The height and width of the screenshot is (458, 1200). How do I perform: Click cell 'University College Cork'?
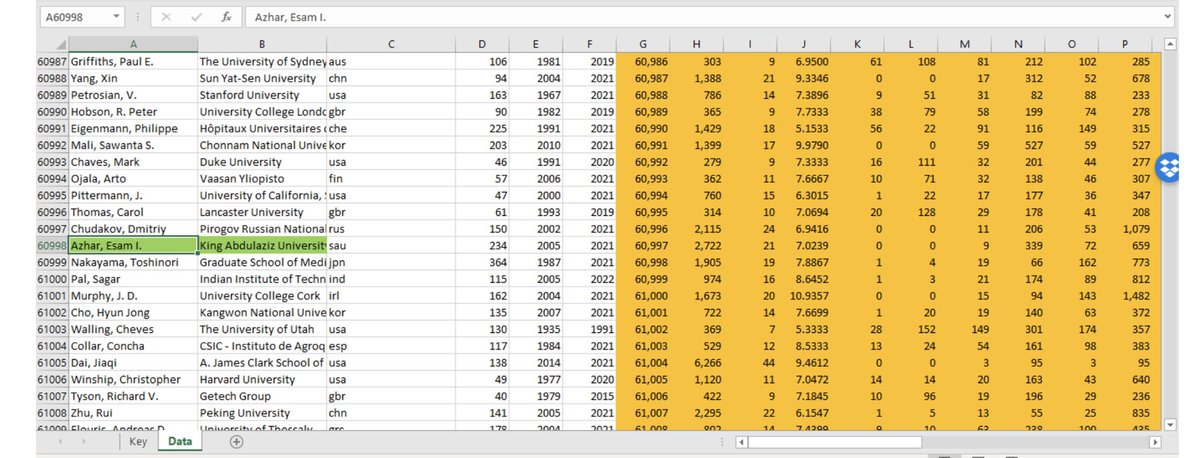(262, 295)
